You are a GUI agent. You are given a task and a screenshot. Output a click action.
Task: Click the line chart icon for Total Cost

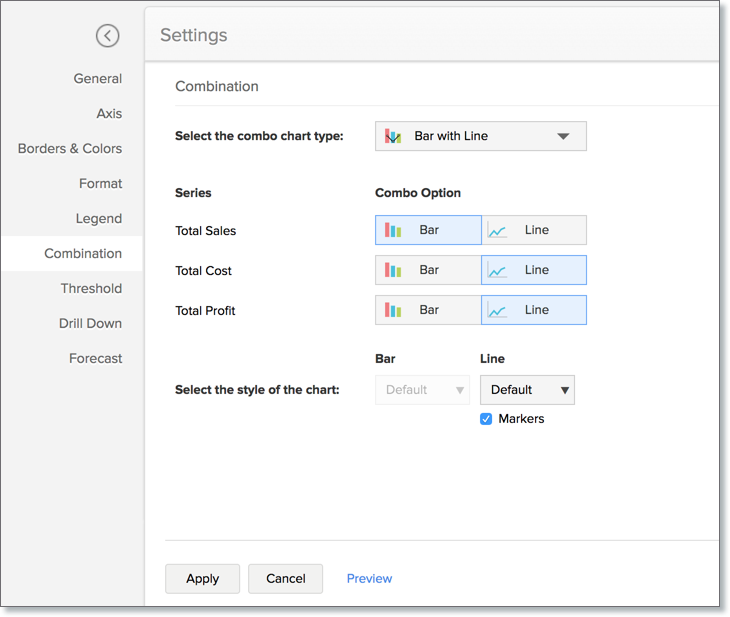[497, 270]
